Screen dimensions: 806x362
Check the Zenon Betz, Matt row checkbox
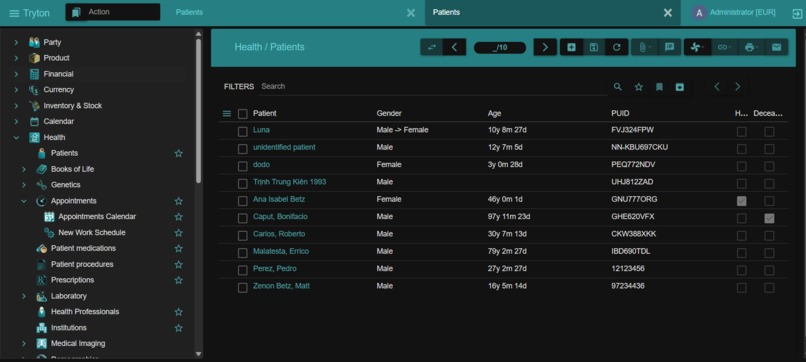(x=243, y=287)
